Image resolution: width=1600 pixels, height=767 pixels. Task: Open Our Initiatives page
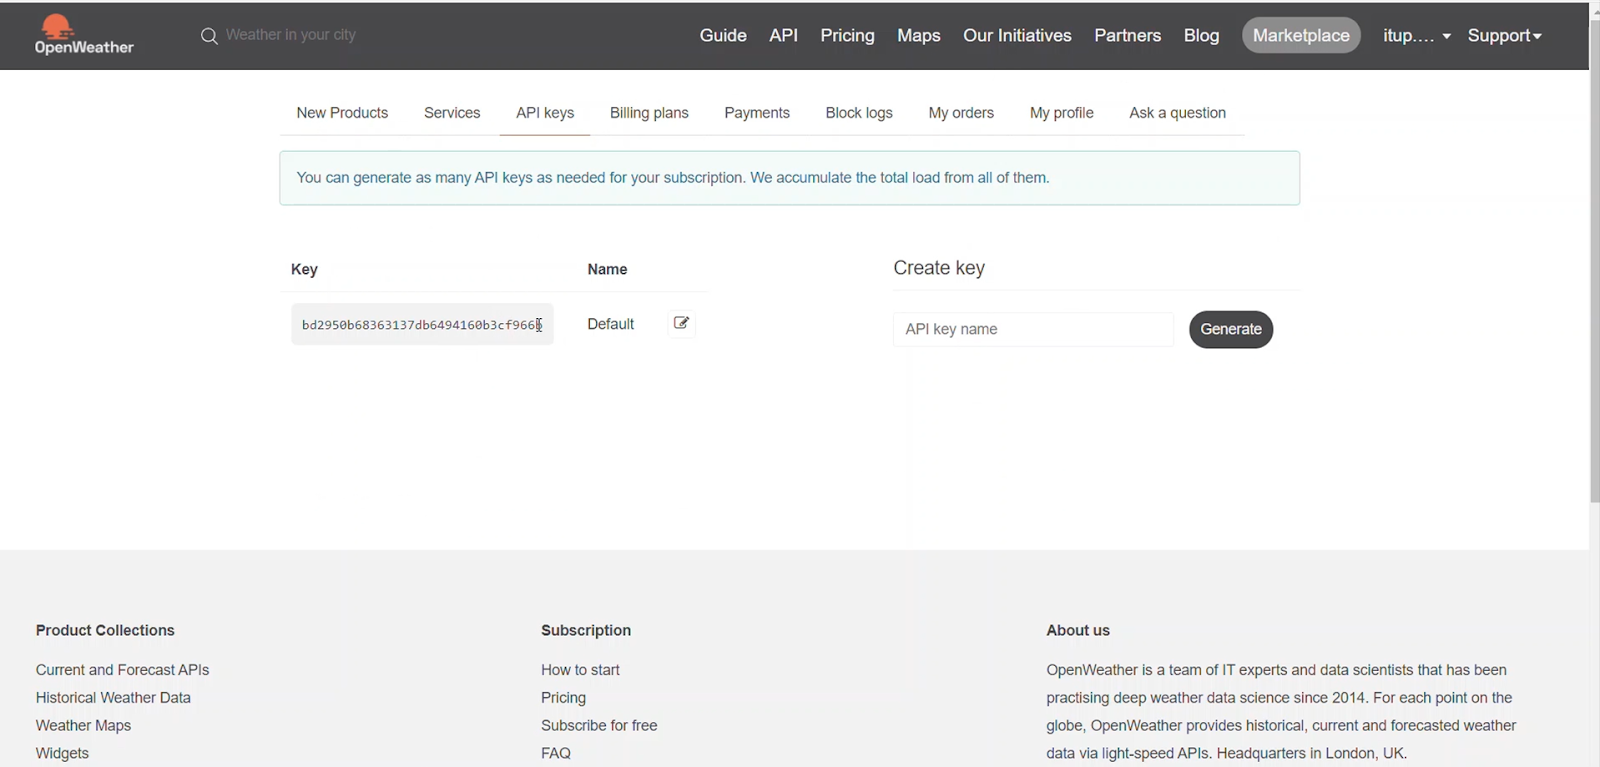click(x=1017, y=35)
